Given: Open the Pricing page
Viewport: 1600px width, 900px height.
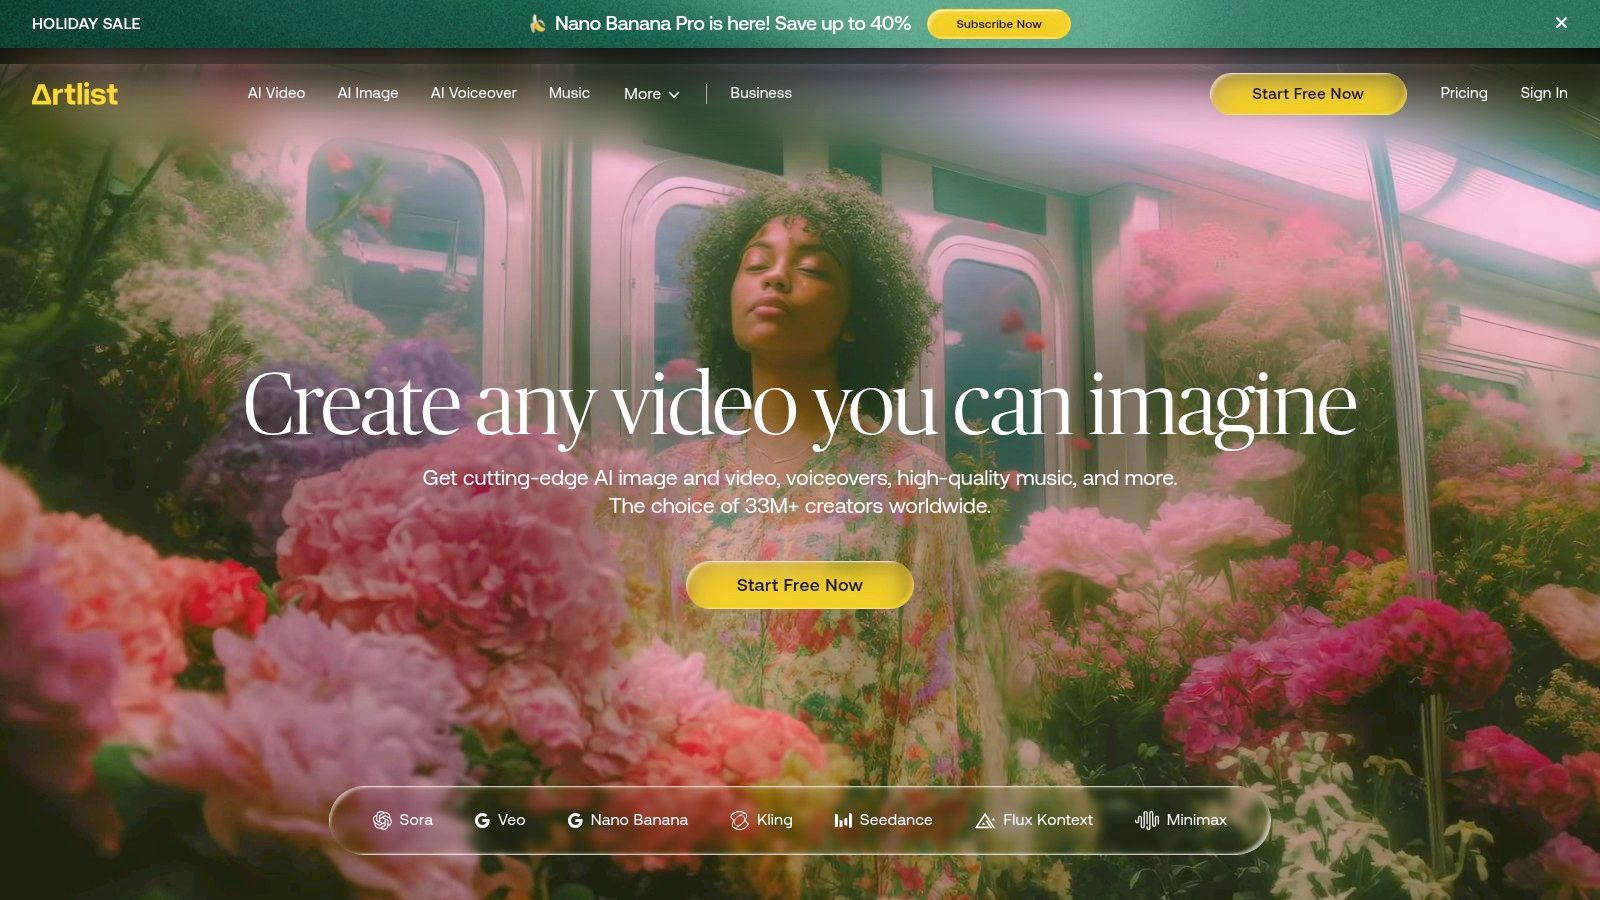Looking at the screenshot, I should [x=1464, y=93].
